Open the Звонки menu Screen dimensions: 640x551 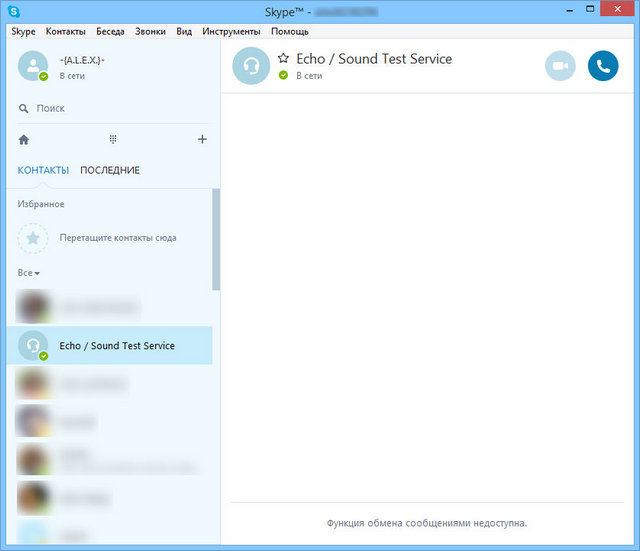click(150, 31)
